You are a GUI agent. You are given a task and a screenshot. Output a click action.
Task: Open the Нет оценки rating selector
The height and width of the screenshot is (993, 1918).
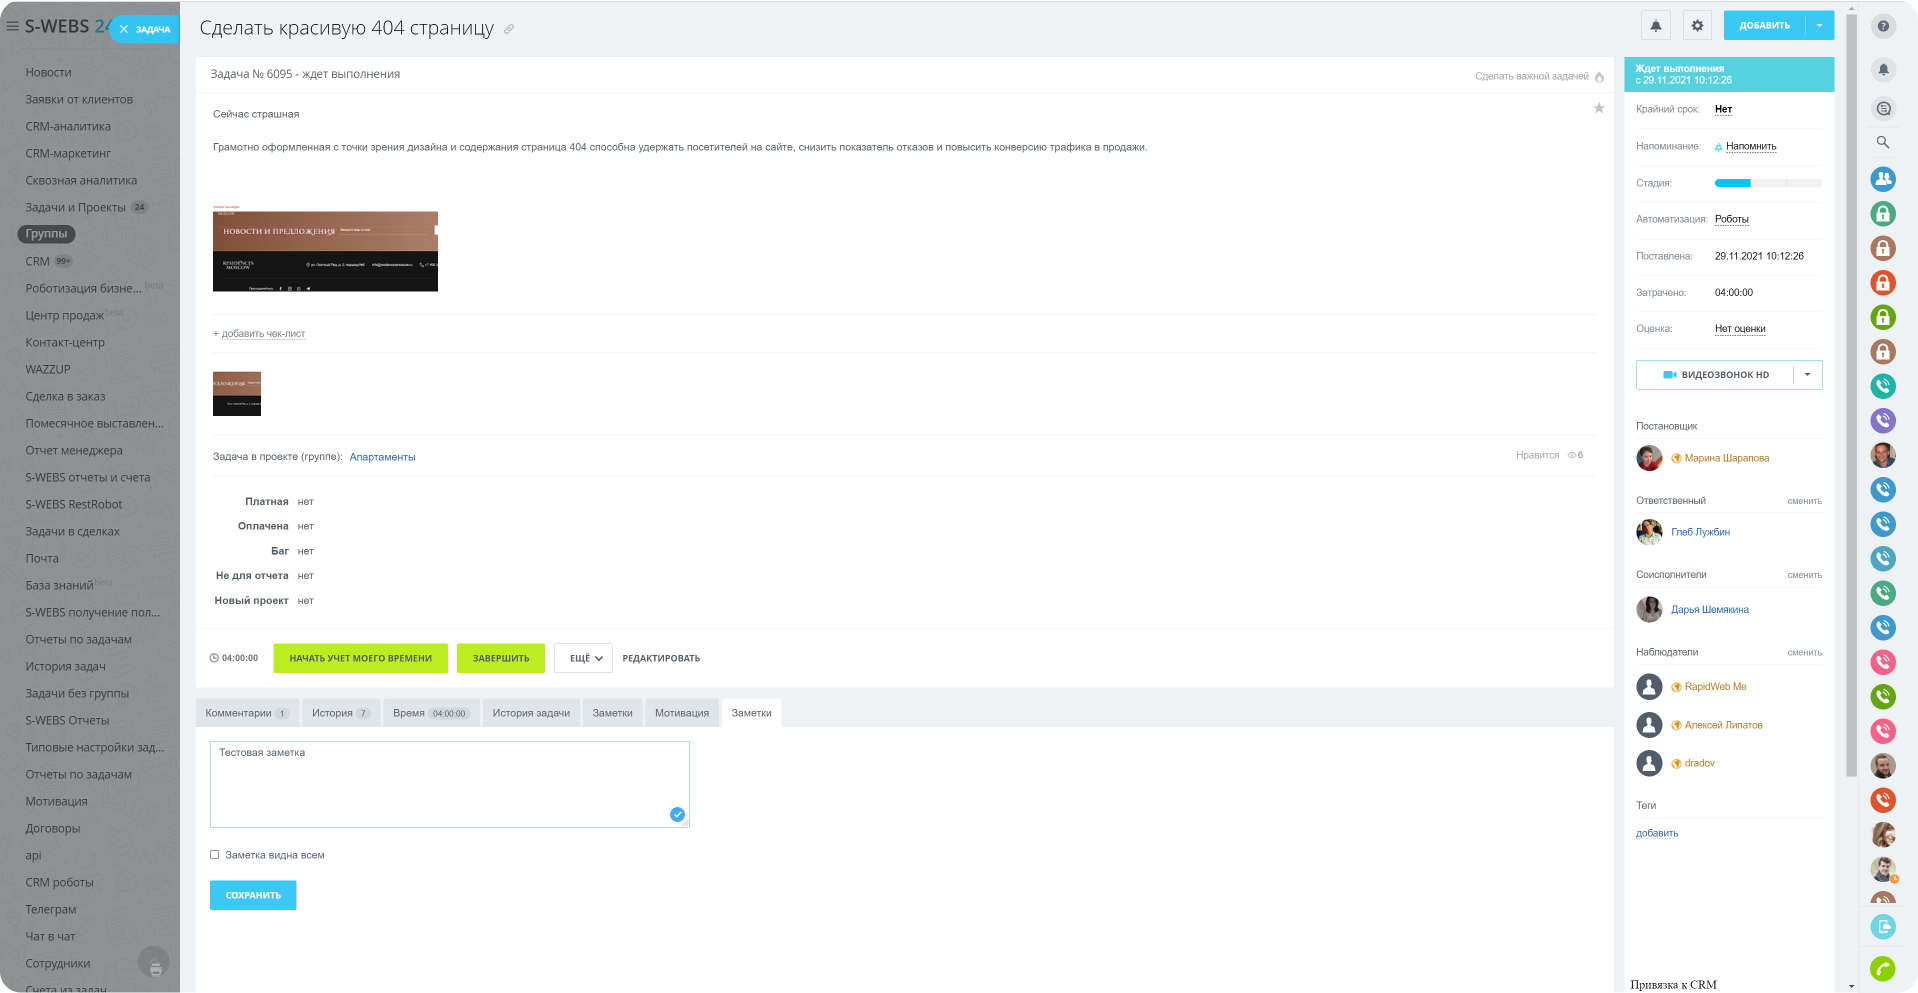(1740, 329)
